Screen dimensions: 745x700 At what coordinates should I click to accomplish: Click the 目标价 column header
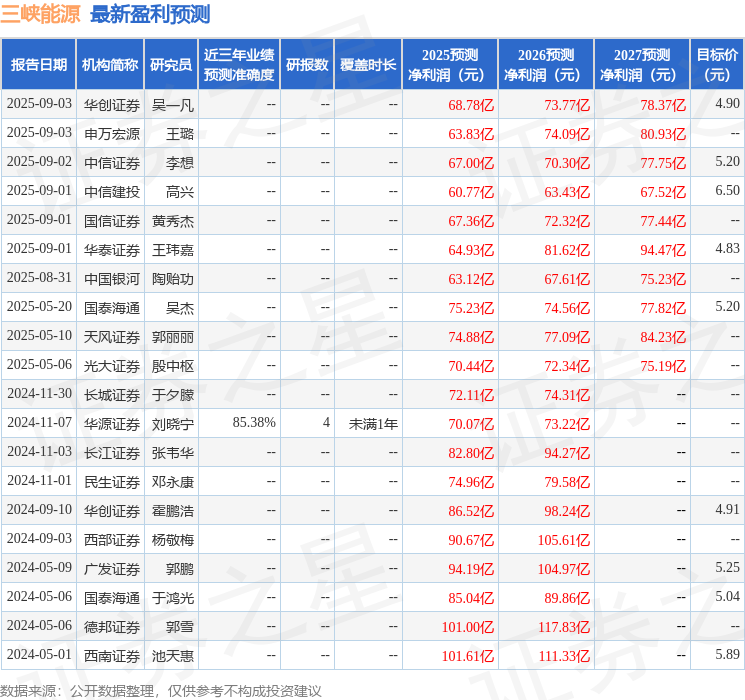(x=716, y=64)
